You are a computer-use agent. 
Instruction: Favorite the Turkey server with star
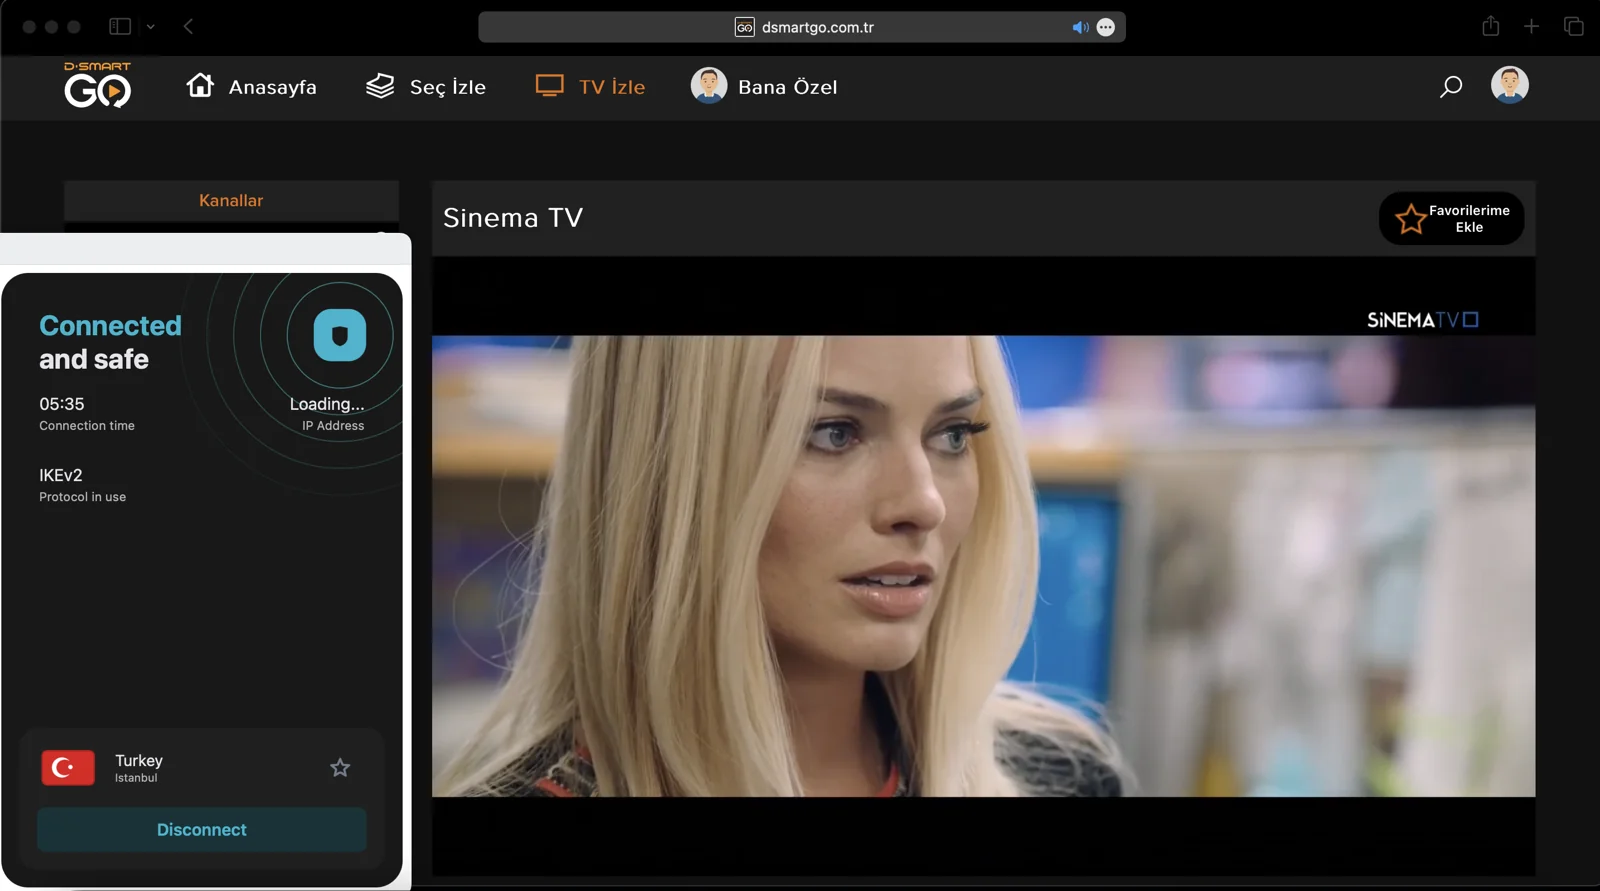click(340, 768)
